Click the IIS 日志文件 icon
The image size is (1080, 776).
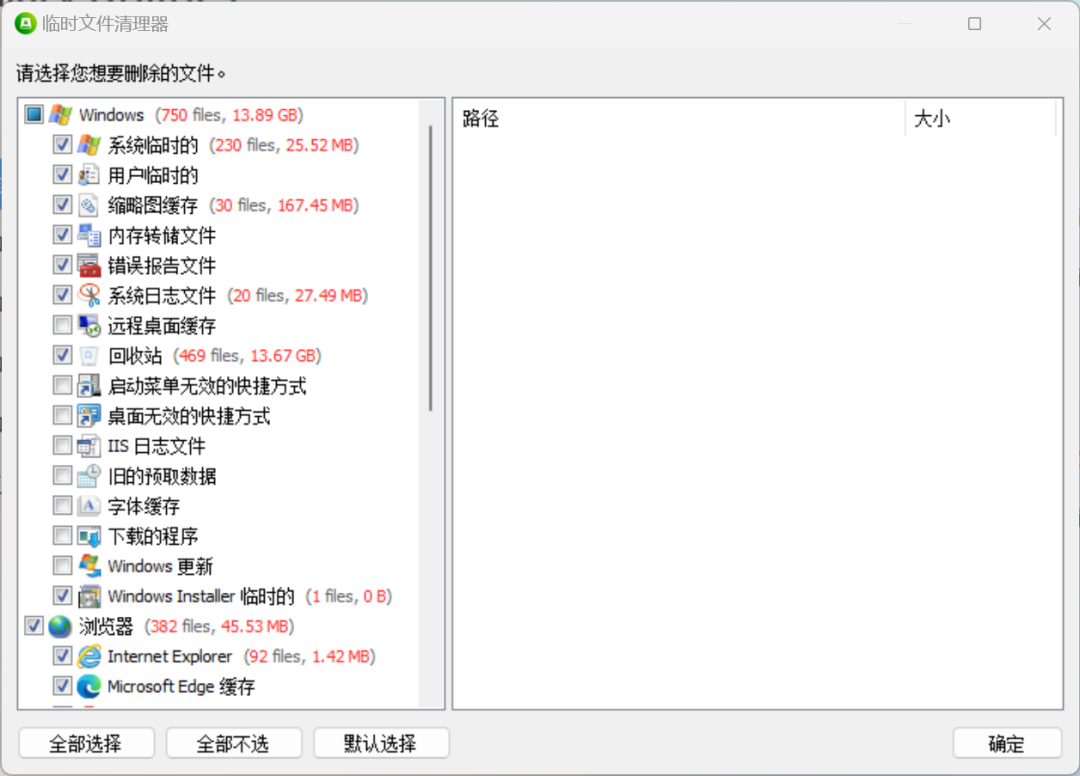click(x=89, y=445)
